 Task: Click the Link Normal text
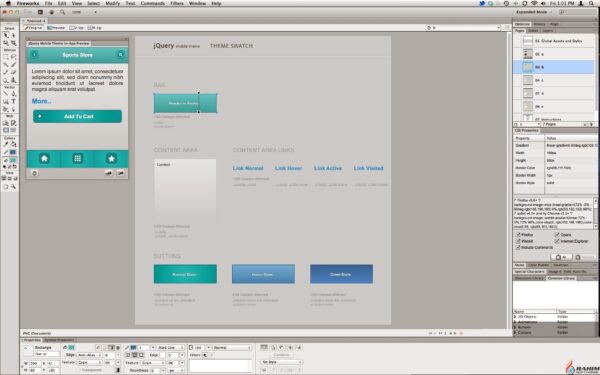tap(248, 168)
